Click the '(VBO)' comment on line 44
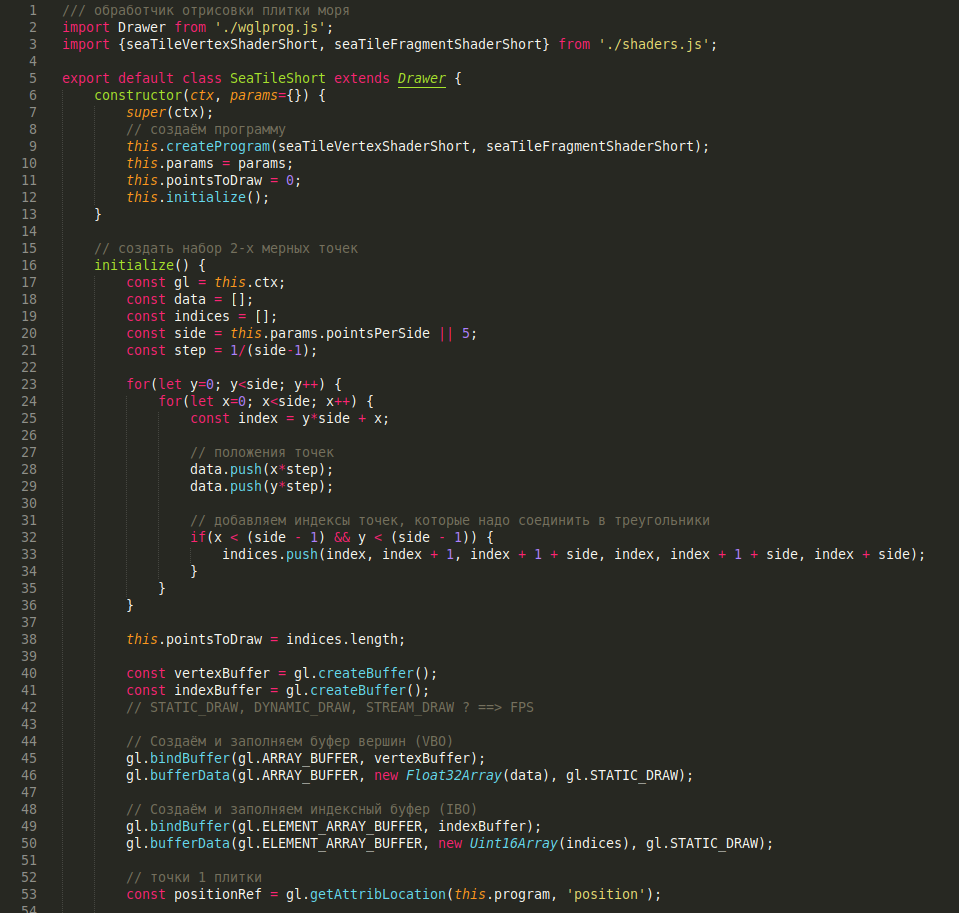The image size is (959, 913). pyautogui.click(x=434, y=742)
